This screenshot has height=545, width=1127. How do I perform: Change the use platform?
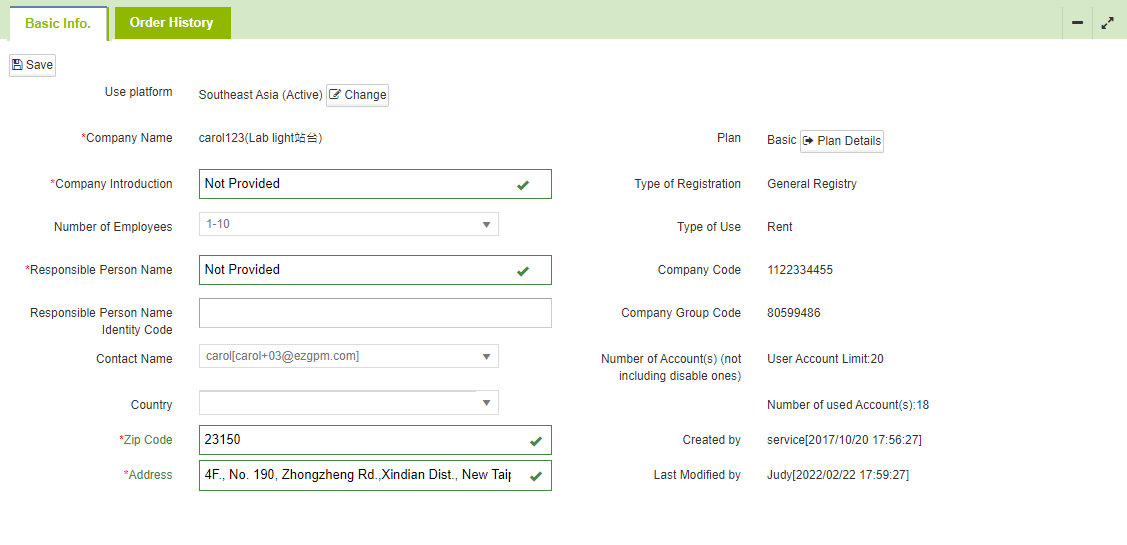click(x=357, y=95)
